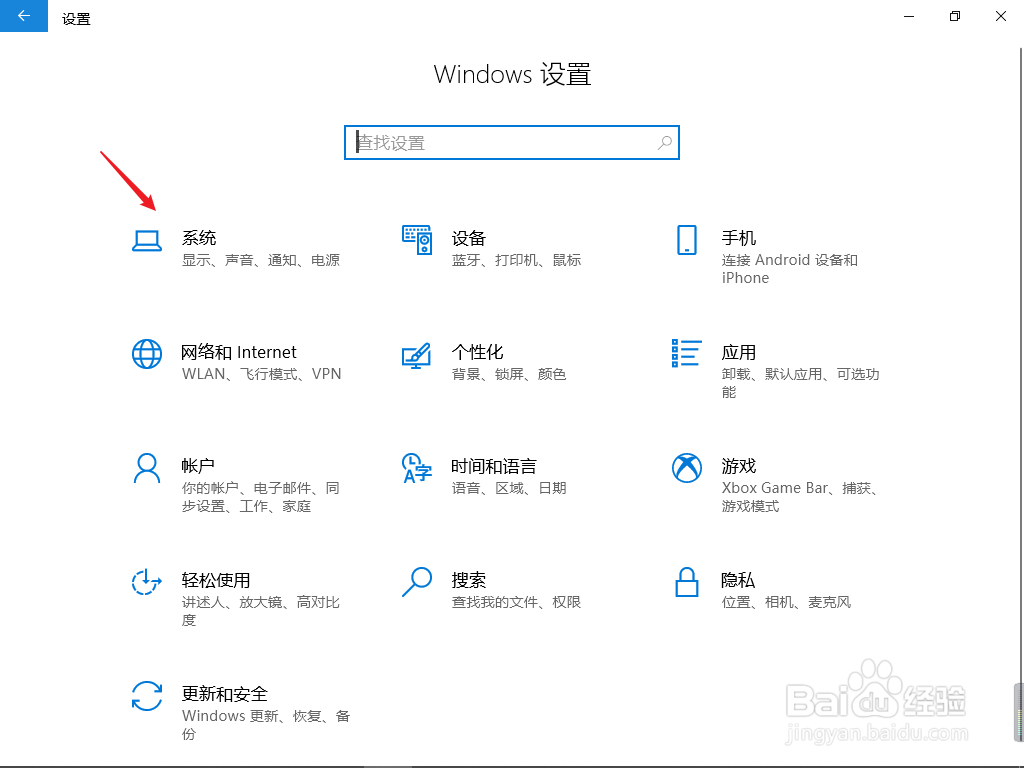The width and height of the screenshot is (1024, 768).
Task: Click text 卸载、默认应用、可选功能
Action: [800, 383]
